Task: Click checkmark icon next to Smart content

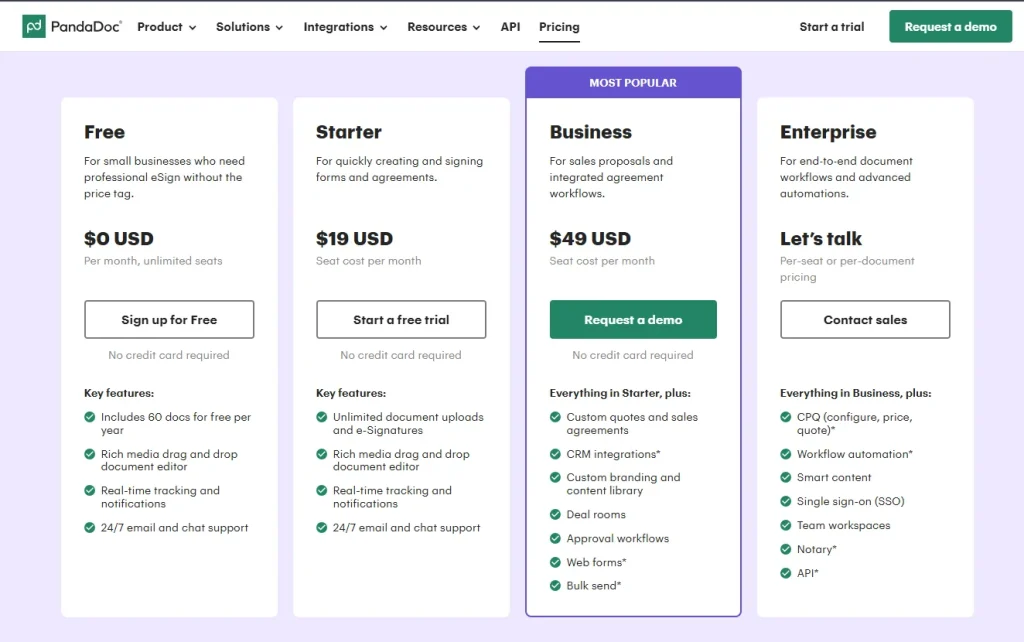Action: point(786,477)
